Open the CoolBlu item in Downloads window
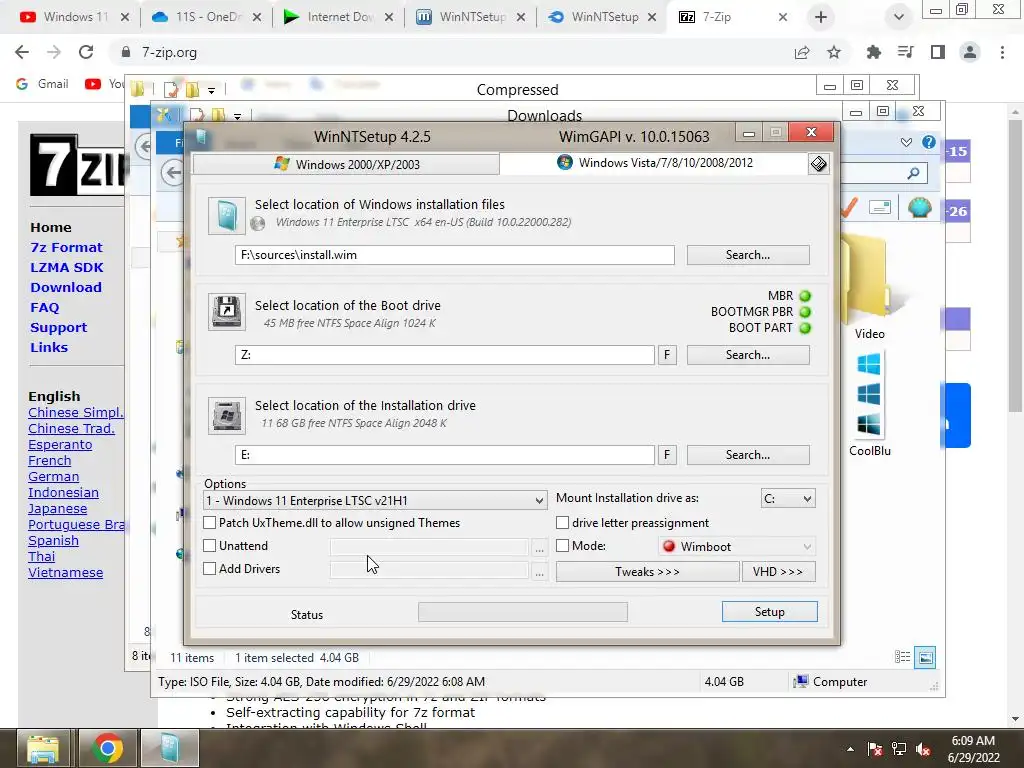The height and width of the screenshot is (768, 1024). pos(869,404)
